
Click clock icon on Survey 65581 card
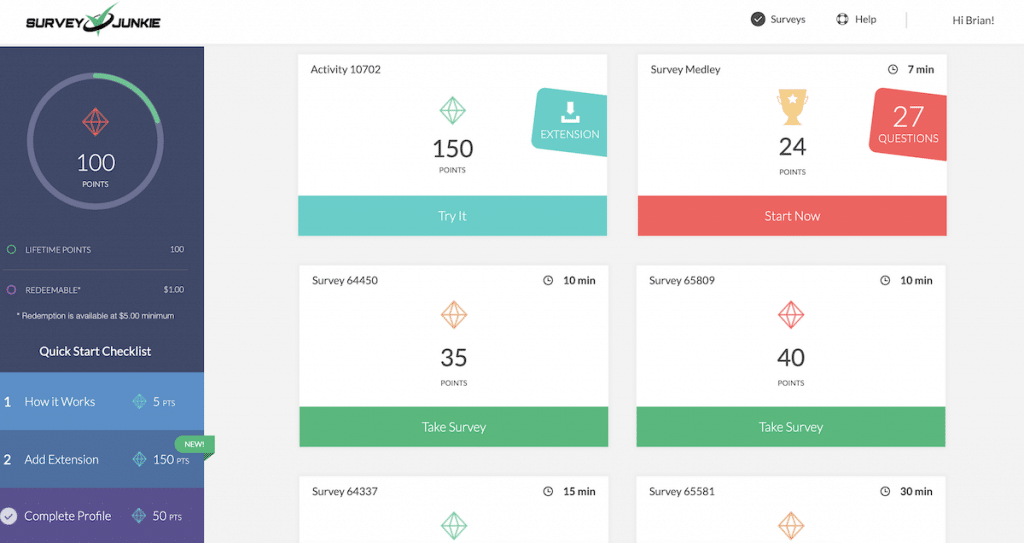coord(885,491)
